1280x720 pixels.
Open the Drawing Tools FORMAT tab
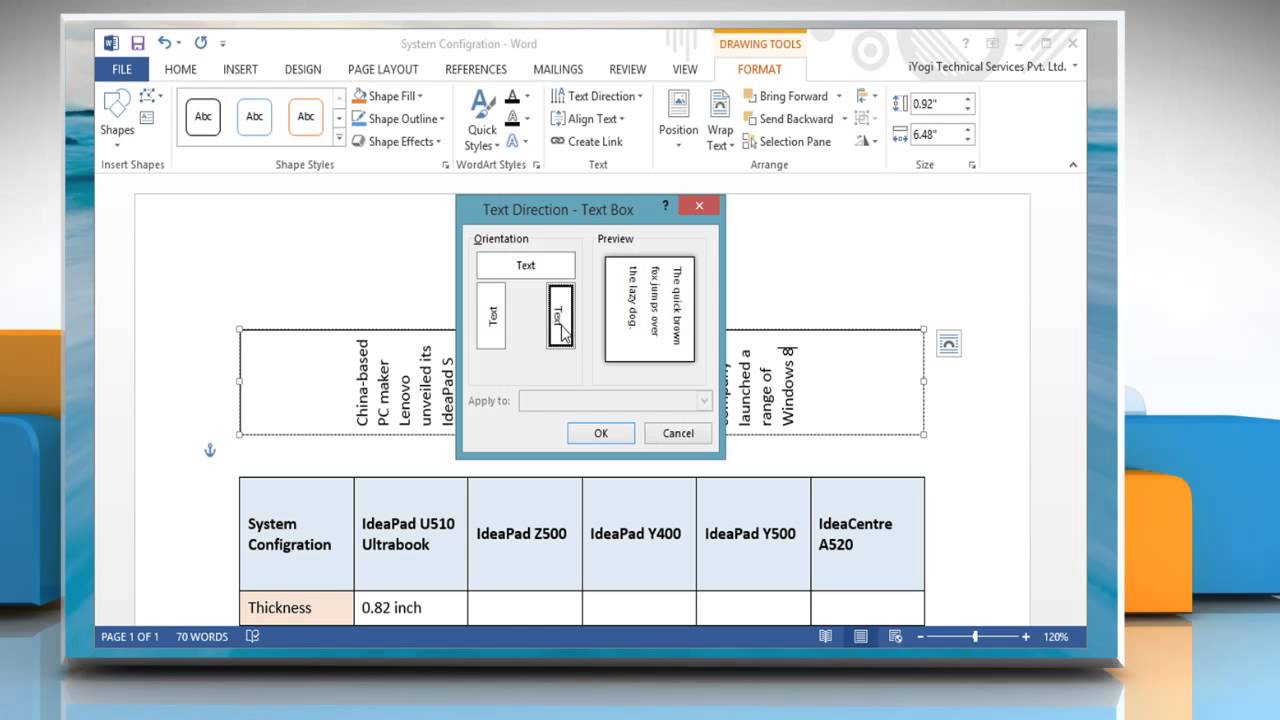point(760,69)
